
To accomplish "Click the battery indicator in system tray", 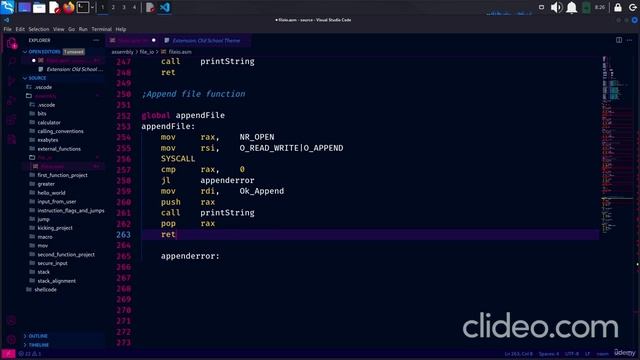I will point(586,7).
